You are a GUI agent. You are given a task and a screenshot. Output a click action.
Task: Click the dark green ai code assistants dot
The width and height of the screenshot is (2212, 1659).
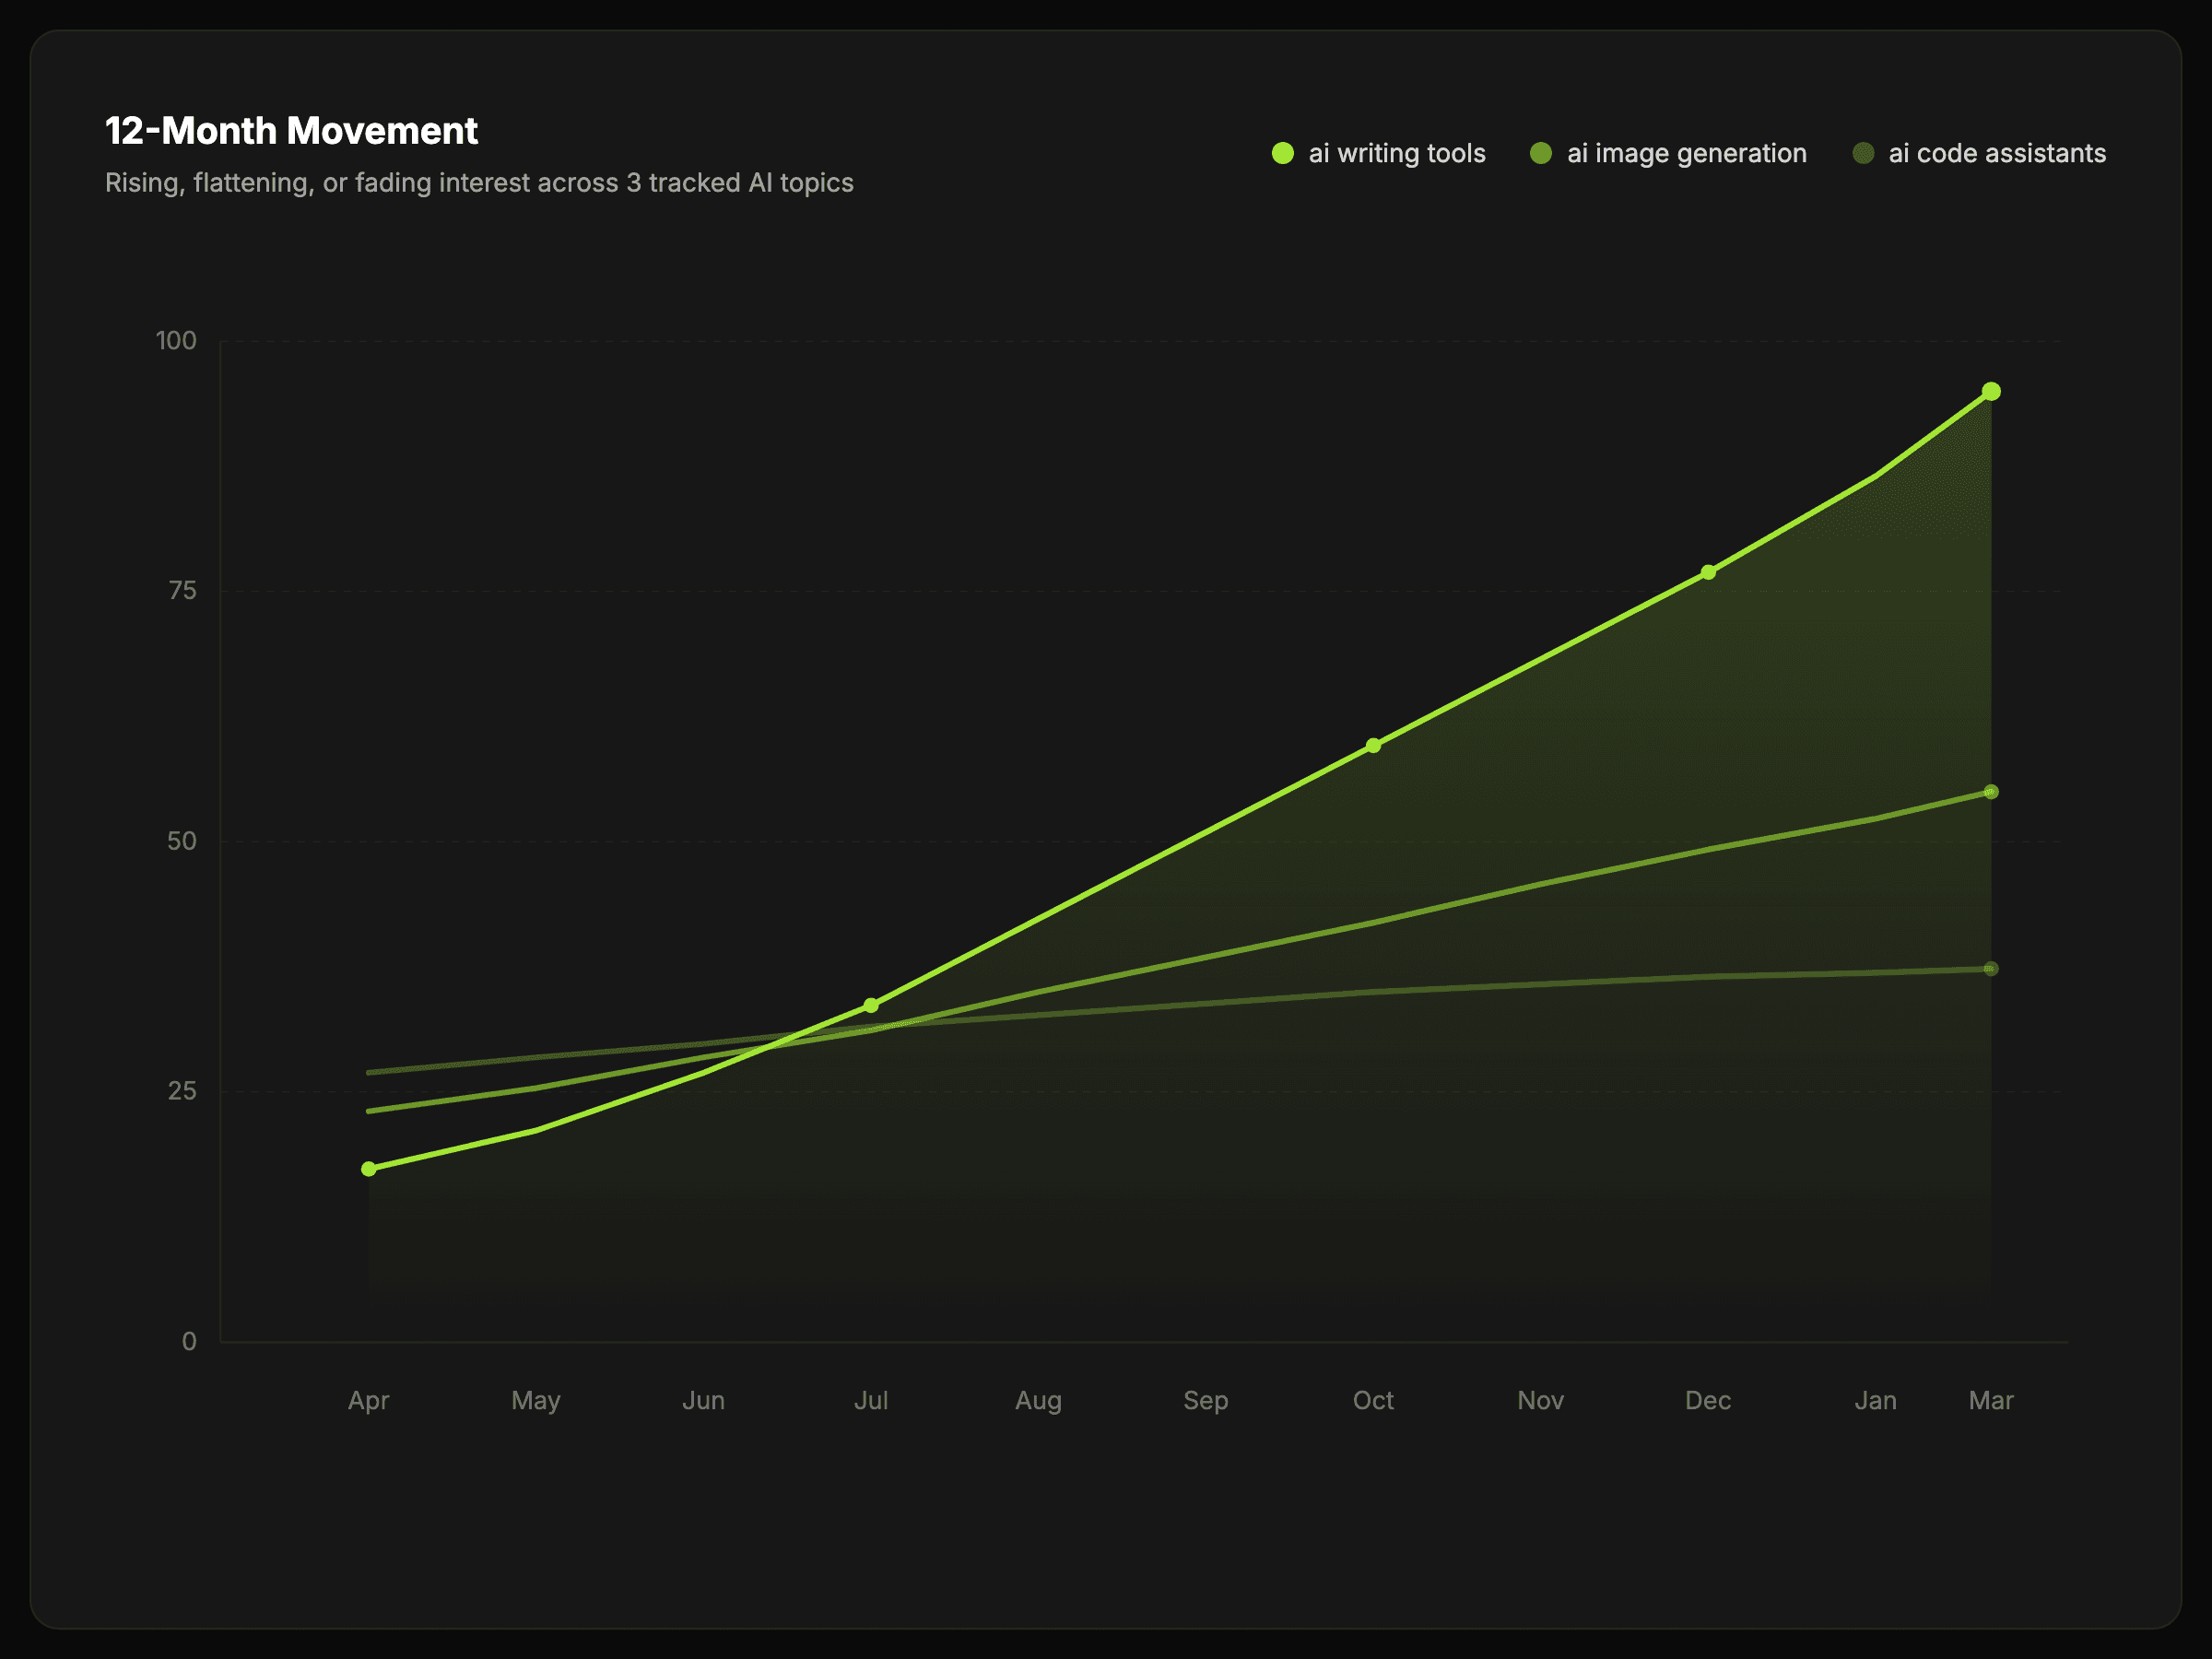coord(1862,153)
